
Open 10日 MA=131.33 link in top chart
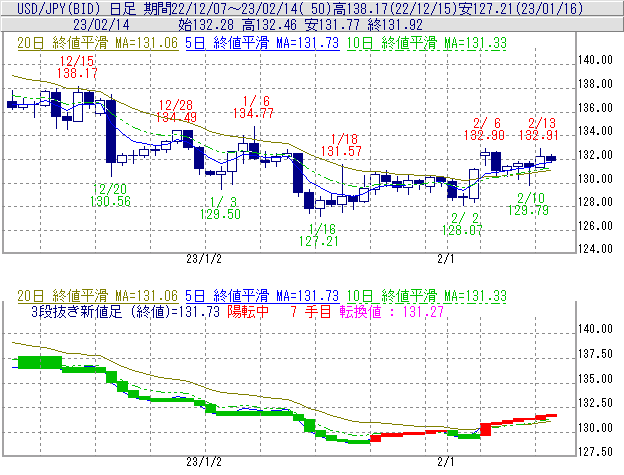click(x=427, y=43)
